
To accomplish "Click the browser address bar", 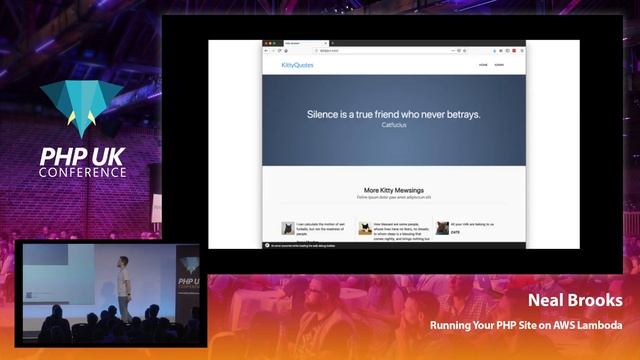I will [391, 51].
